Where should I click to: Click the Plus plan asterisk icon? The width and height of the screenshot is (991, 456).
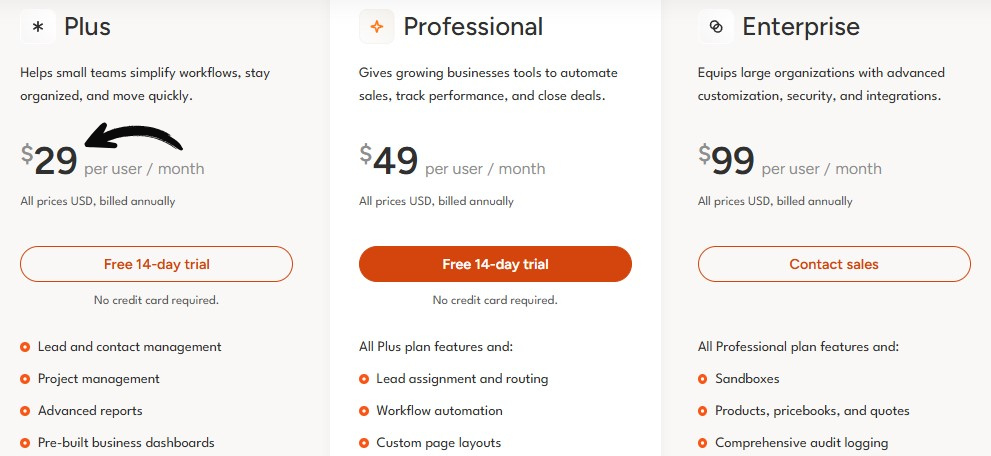(x=38, y=27)
